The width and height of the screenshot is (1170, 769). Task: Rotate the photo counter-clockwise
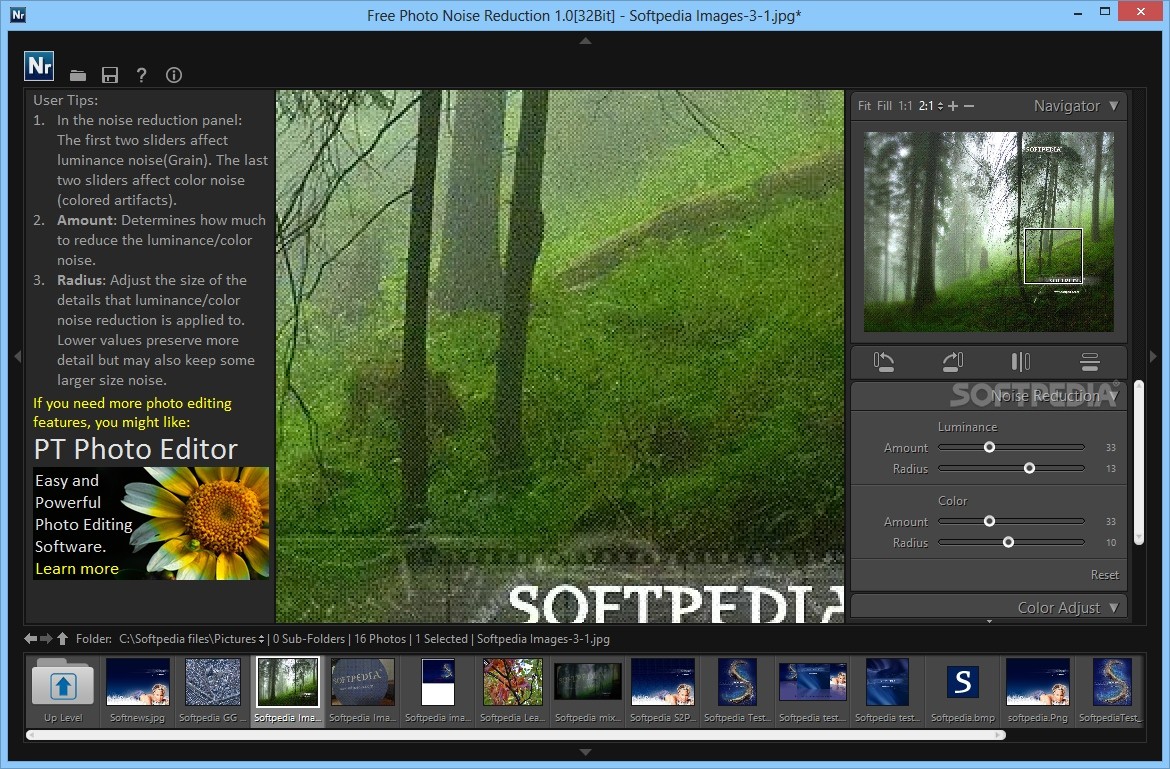pyautogui.click(x=883, y=362)
